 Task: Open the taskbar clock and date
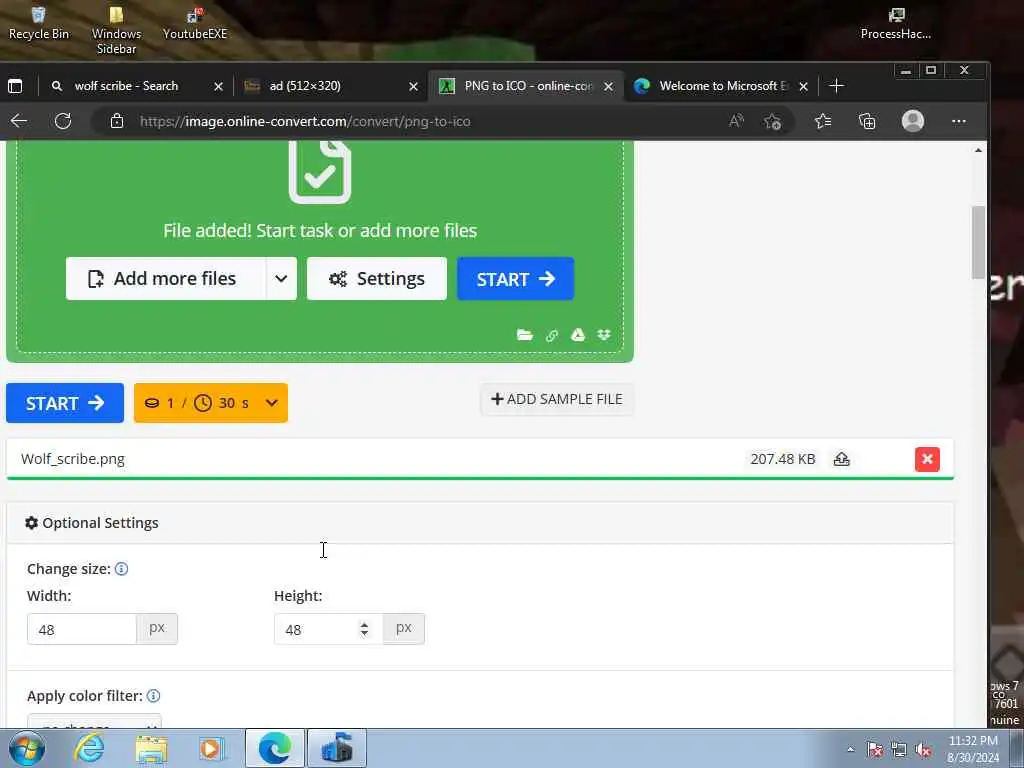[x=973, y=749]
